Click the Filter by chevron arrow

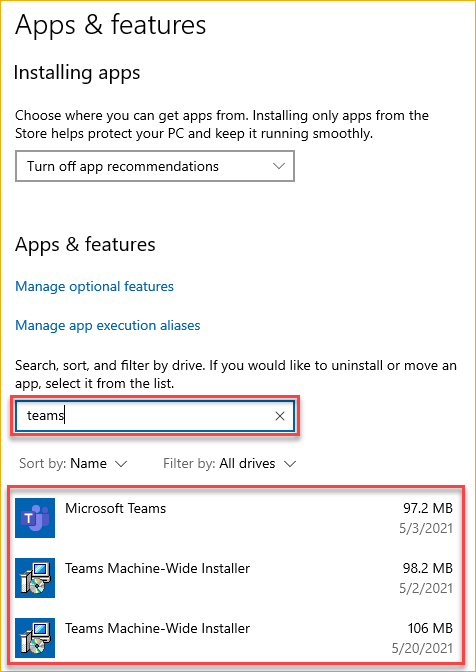click(x=290, y=464)
